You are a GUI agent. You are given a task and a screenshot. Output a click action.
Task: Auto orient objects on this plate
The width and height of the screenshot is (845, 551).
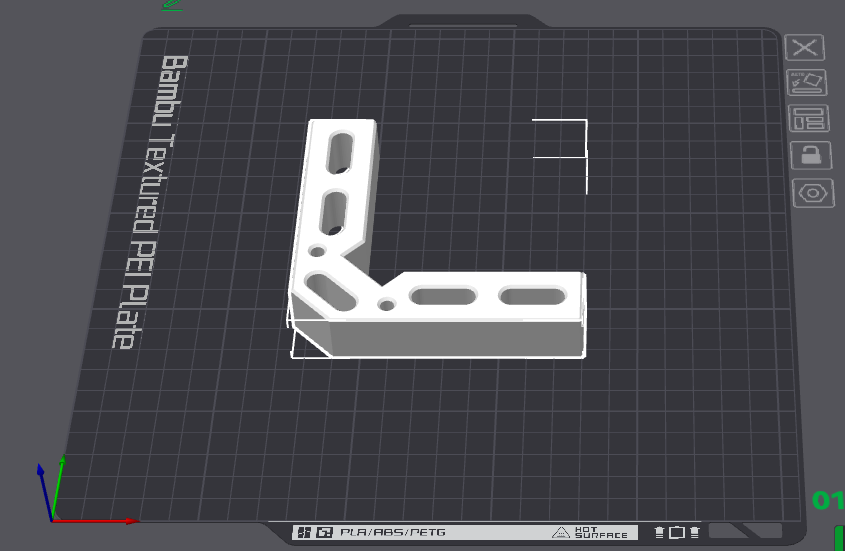click(807, 82)
